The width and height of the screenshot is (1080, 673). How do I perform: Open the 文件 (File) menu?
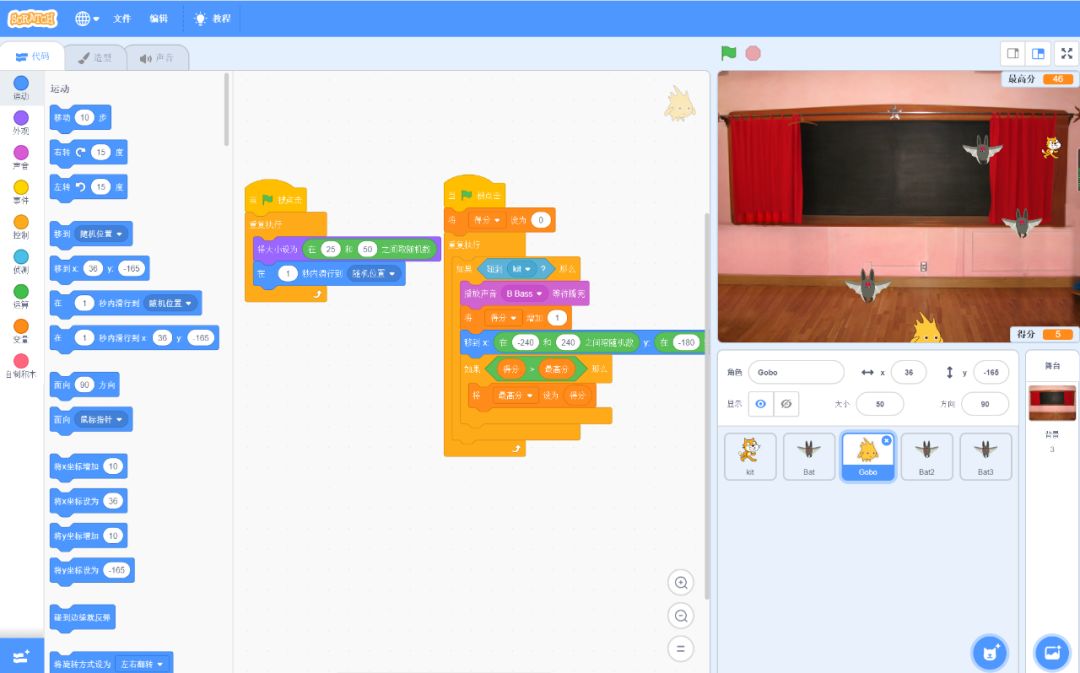[x=122, y=19]
